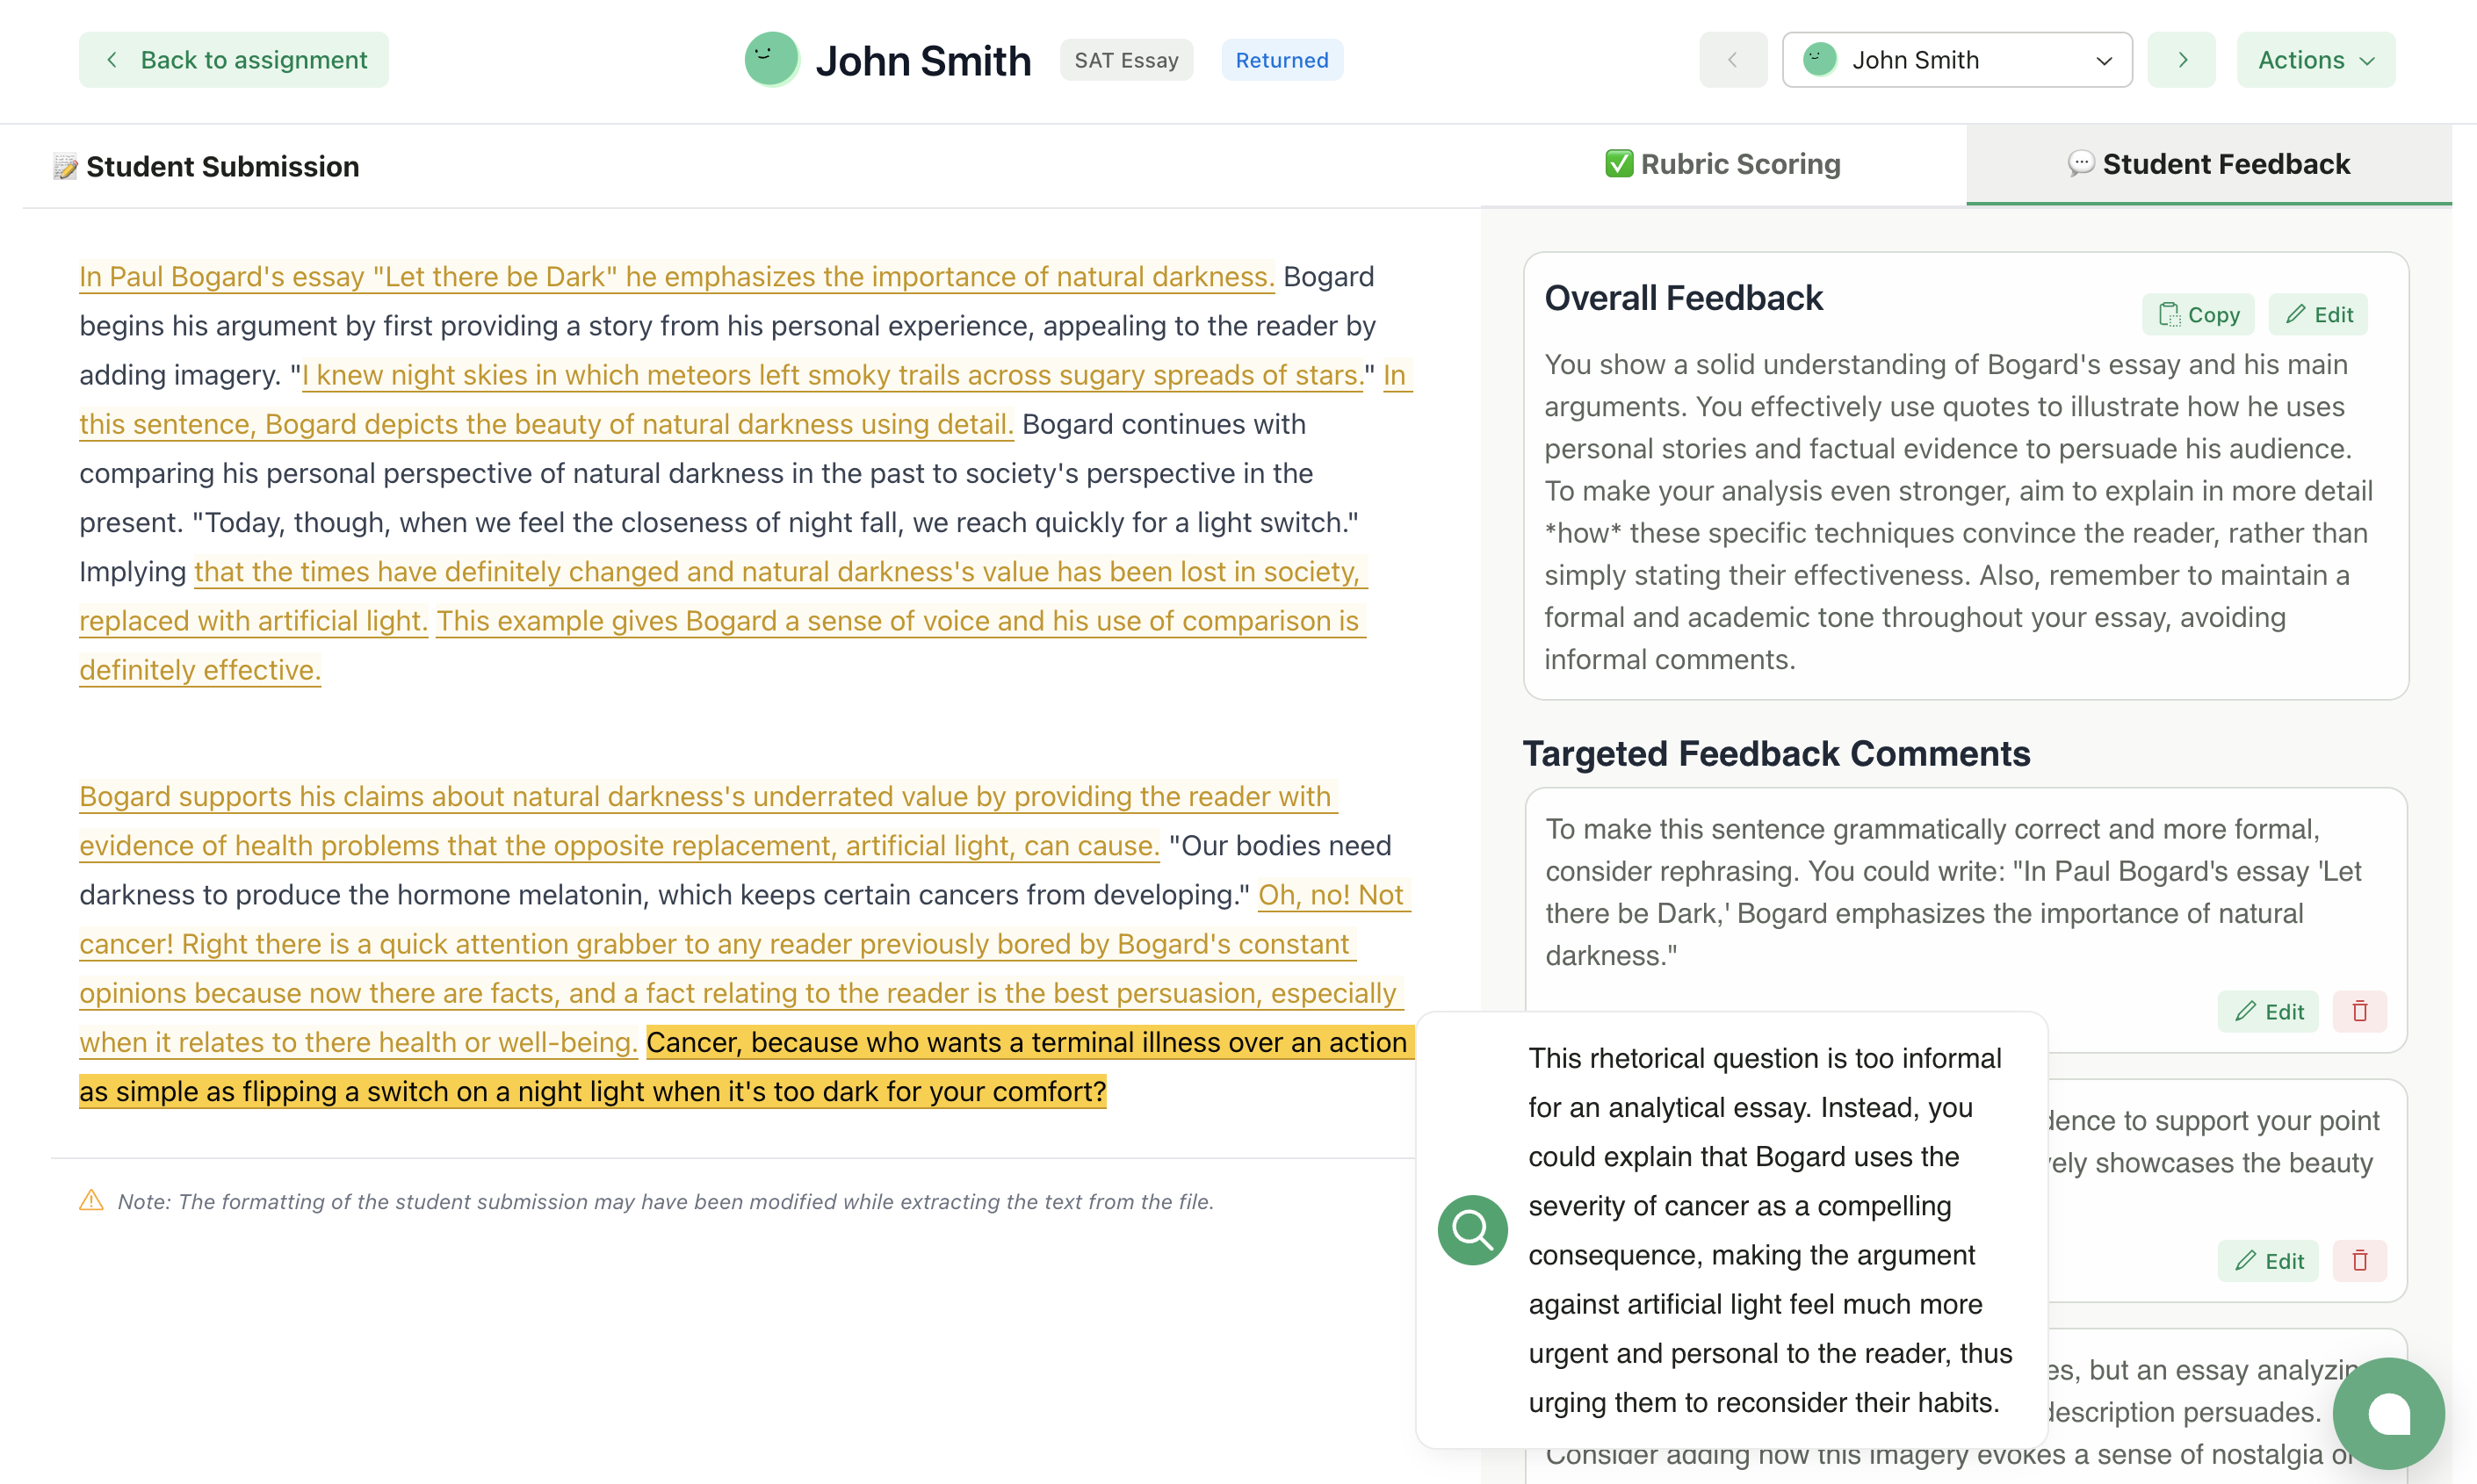This screenshot has height=1484, width=2477.
Task: Edit the first targeted comment
Action: [x=2267, y=1011]
